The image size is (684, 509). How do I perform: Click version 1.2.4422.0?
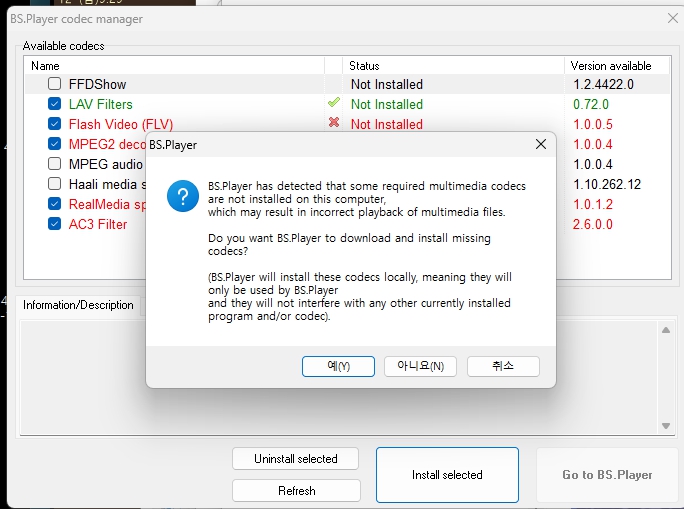(x=603, y=84)
